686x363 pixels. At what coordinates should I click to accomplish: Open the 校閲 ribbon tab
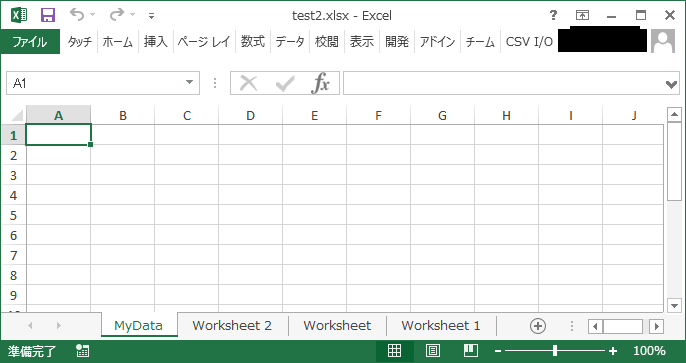pyautogui.click(x=327, y=42)
